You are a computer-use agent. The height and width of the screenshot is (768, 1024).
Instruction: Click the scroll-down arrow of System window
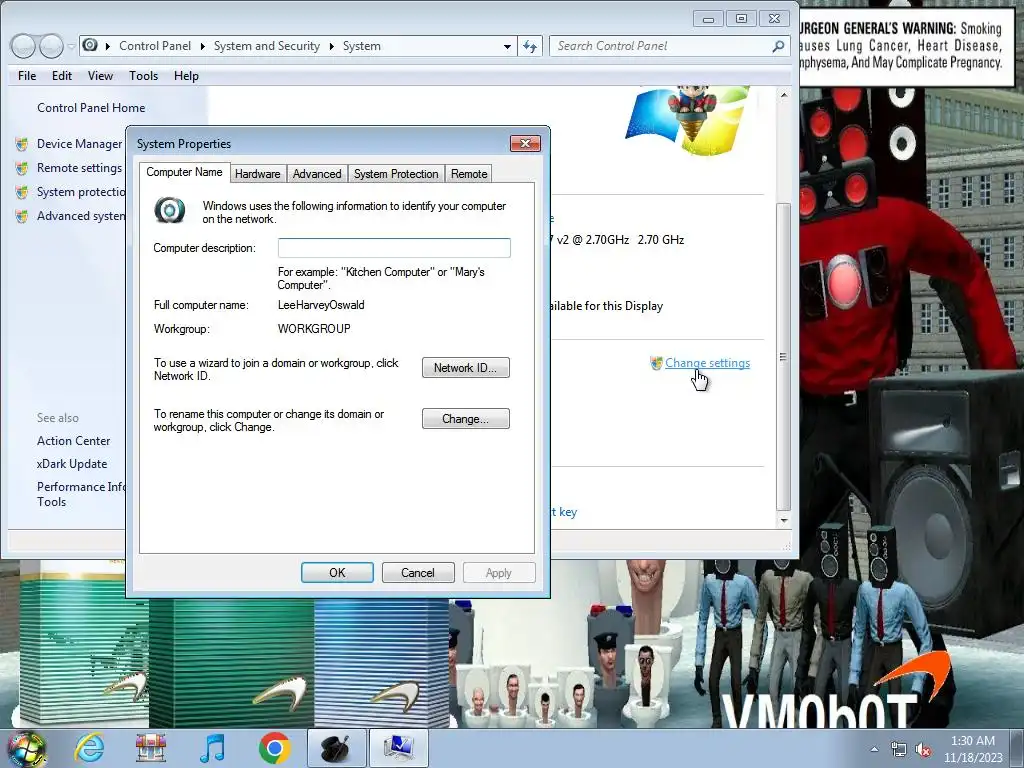tap(784, 520)
